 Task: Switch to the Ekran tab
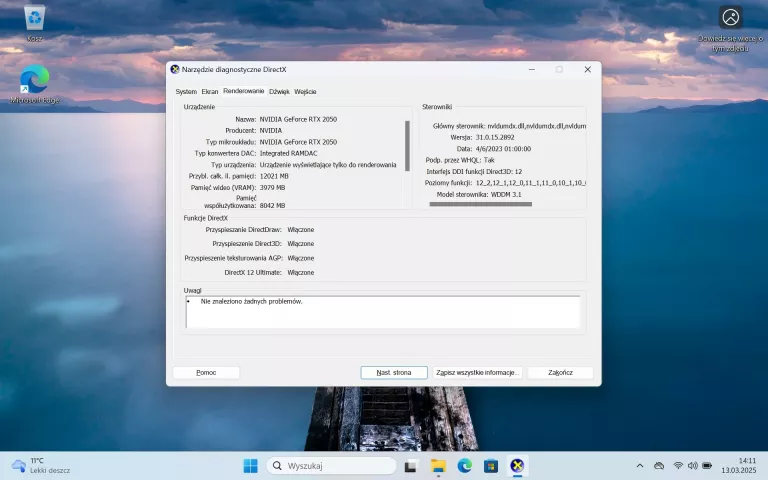(210, 92)
